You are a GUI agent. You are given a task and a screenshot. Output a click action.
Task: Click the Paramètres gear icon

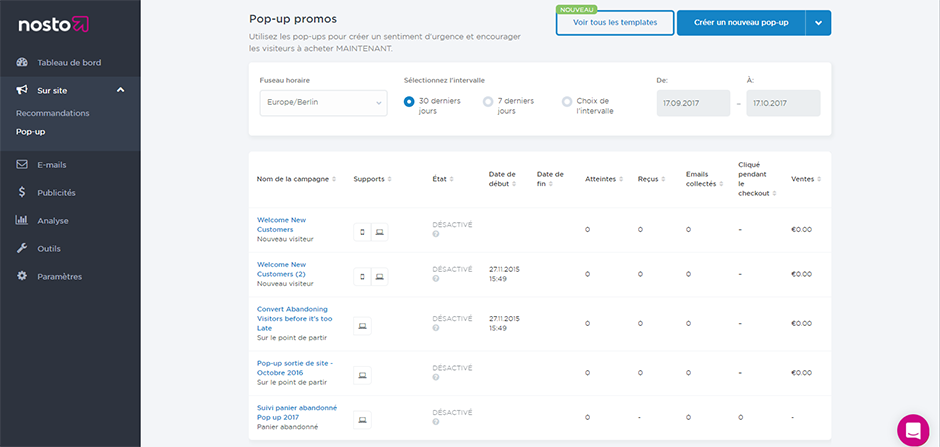click(x=22, y=276)
